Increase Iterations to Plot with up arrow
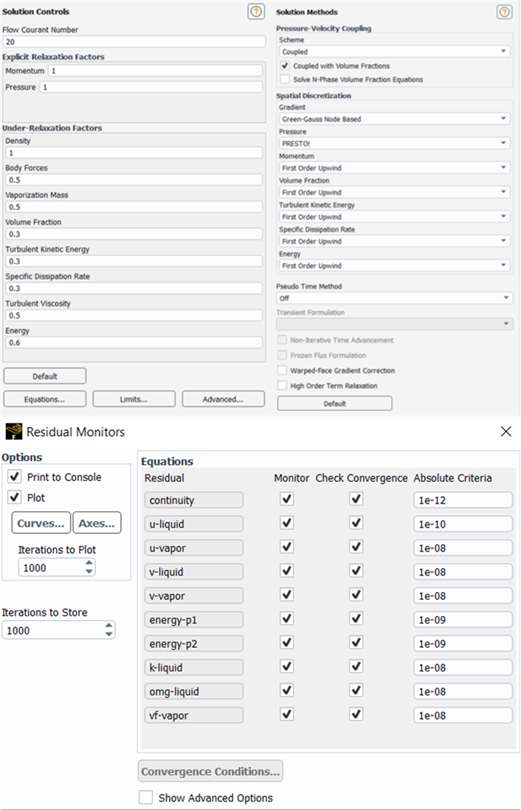The height and width of the screenshot is (810, 521). pos(89,563)
